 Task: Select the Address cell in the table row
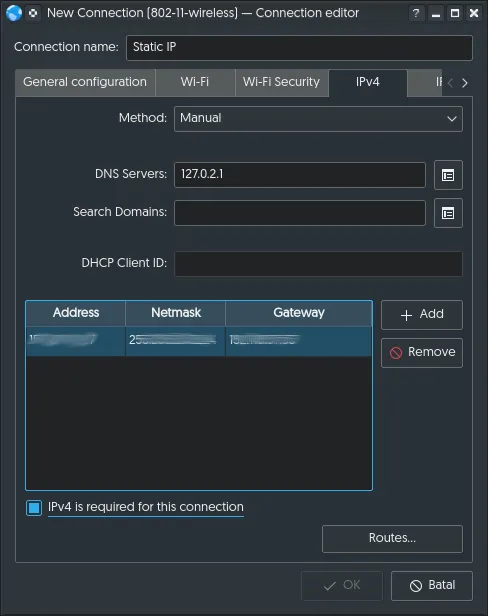tap(75, 341)
